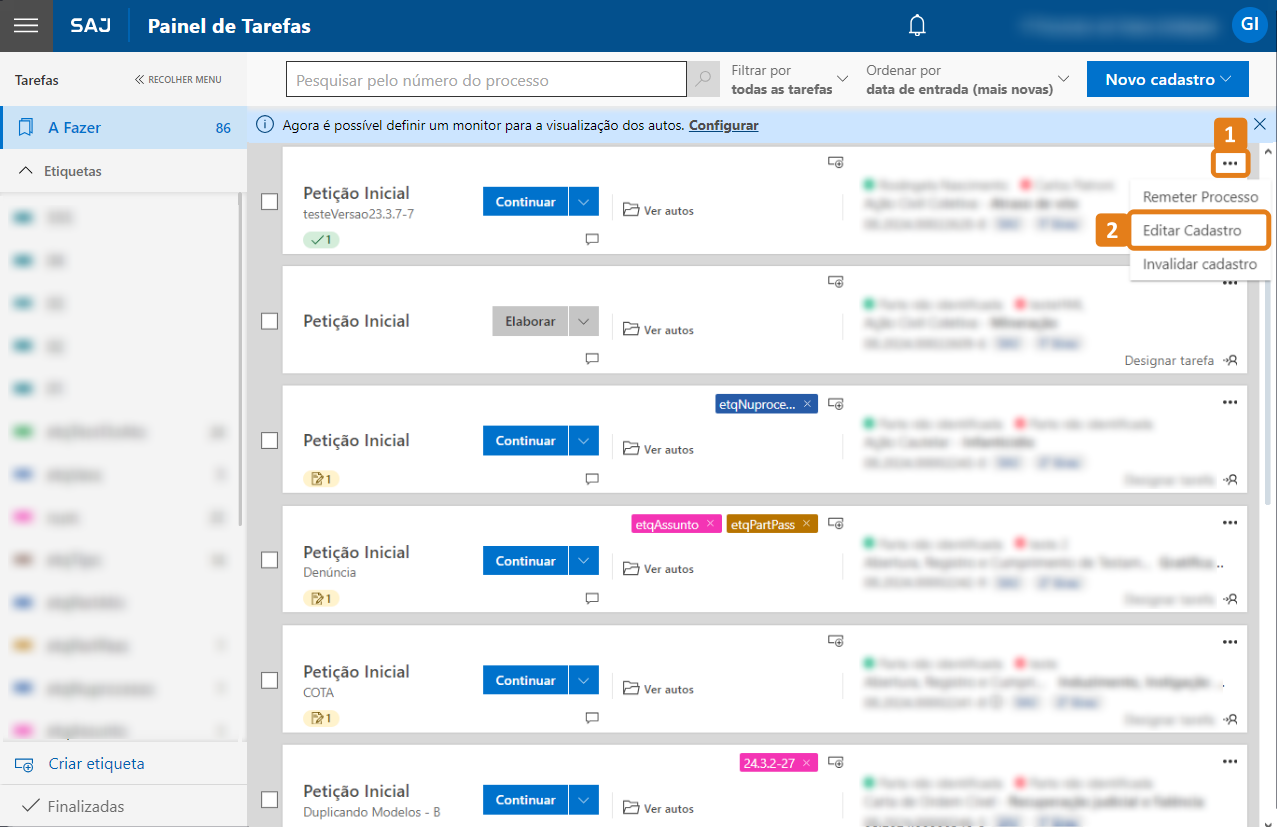
Task: Click comment icon on testeVersao23.3.7-7 task
Action: click(592, 239)
